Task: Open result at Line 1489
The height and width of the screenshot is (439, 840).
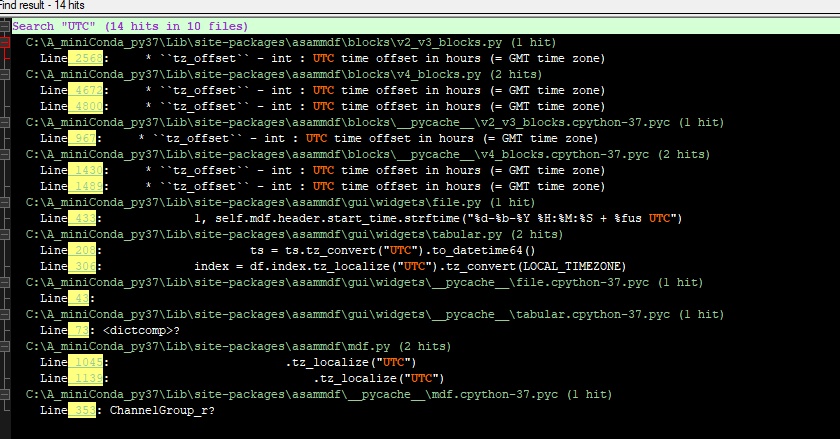Action: [x=322, y=187]
